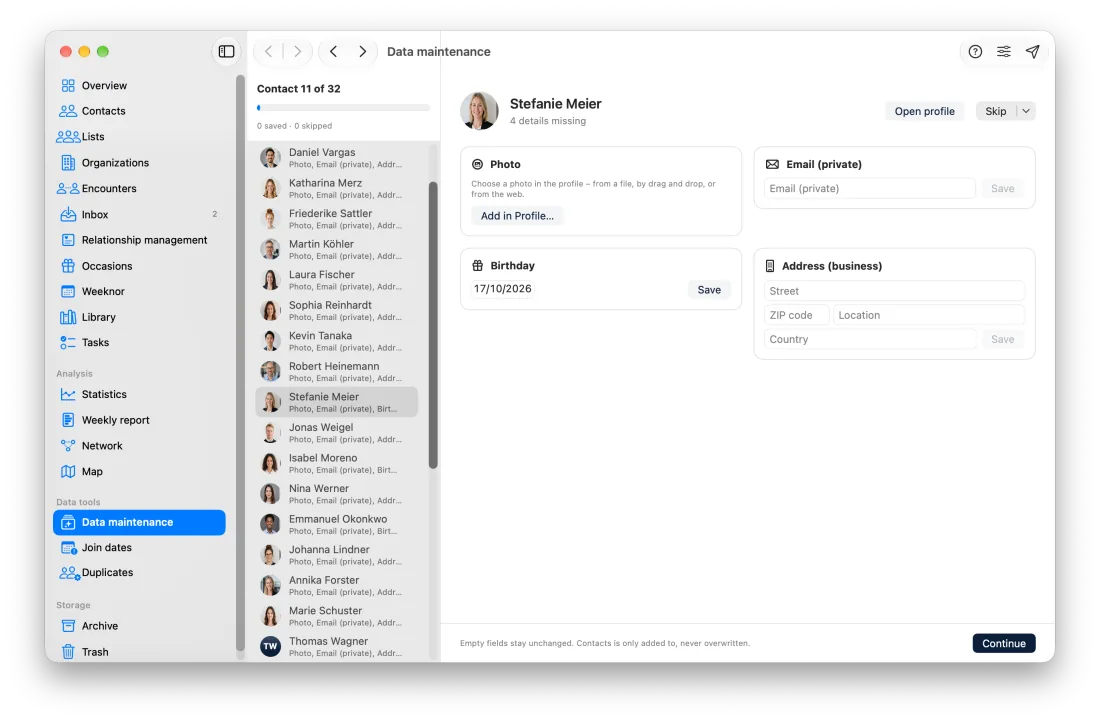Open the Map view
Viewport: 1100px width, 722px height.
coord(139,472)
